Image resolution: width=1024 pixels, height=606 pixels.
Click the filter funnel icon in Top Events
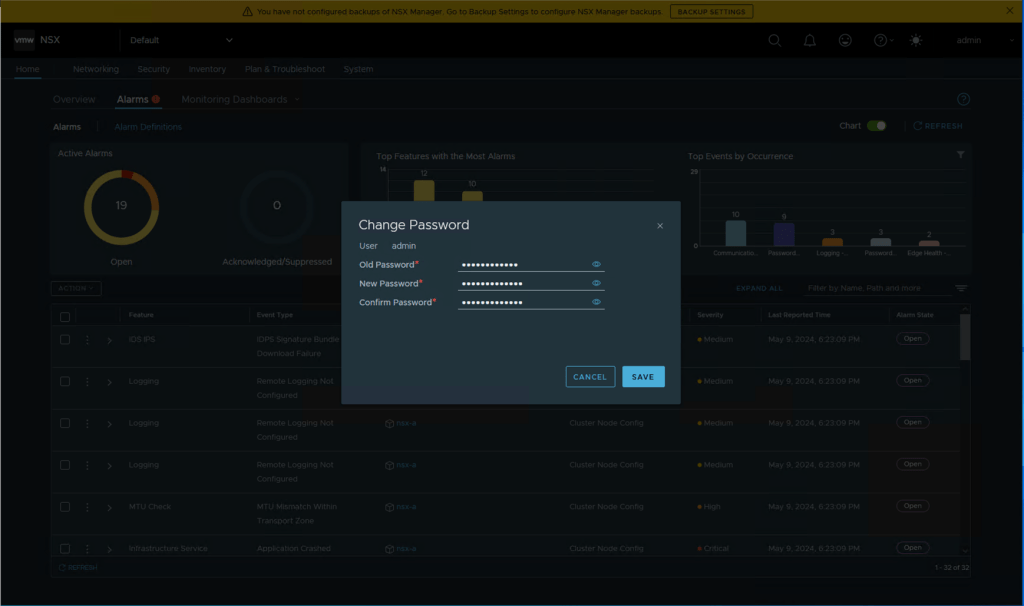coord(961,155)
